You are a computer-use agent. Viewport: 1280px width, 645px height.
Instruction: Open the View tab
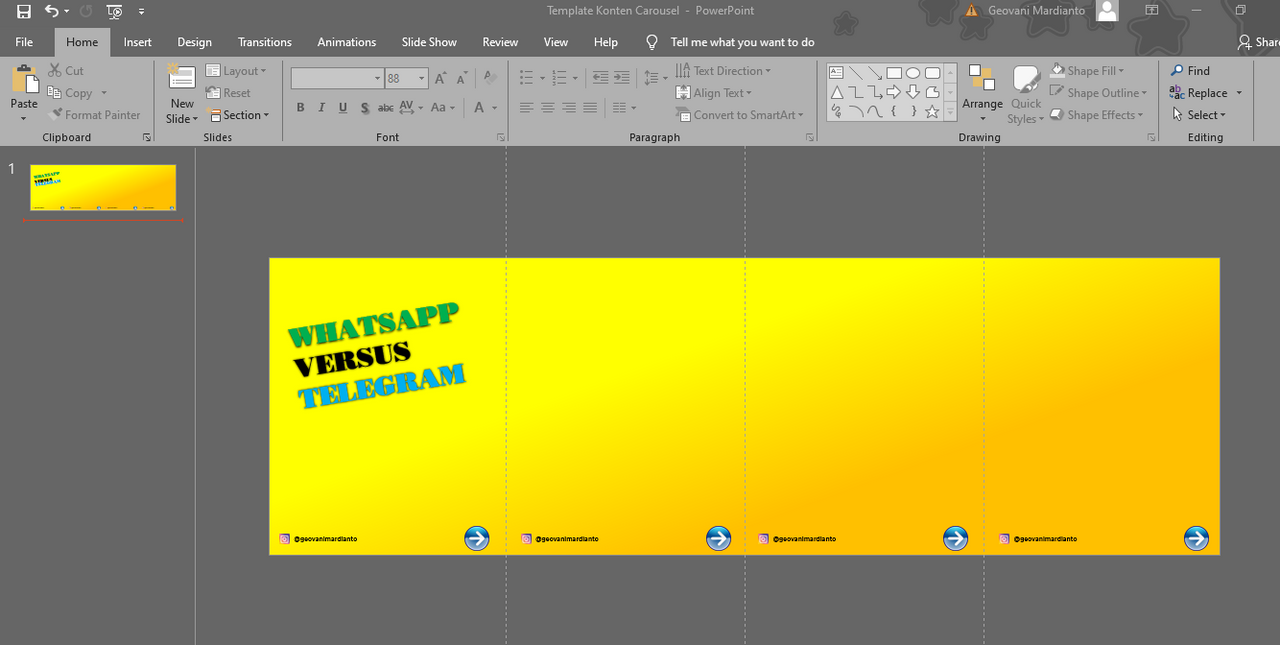556,42
